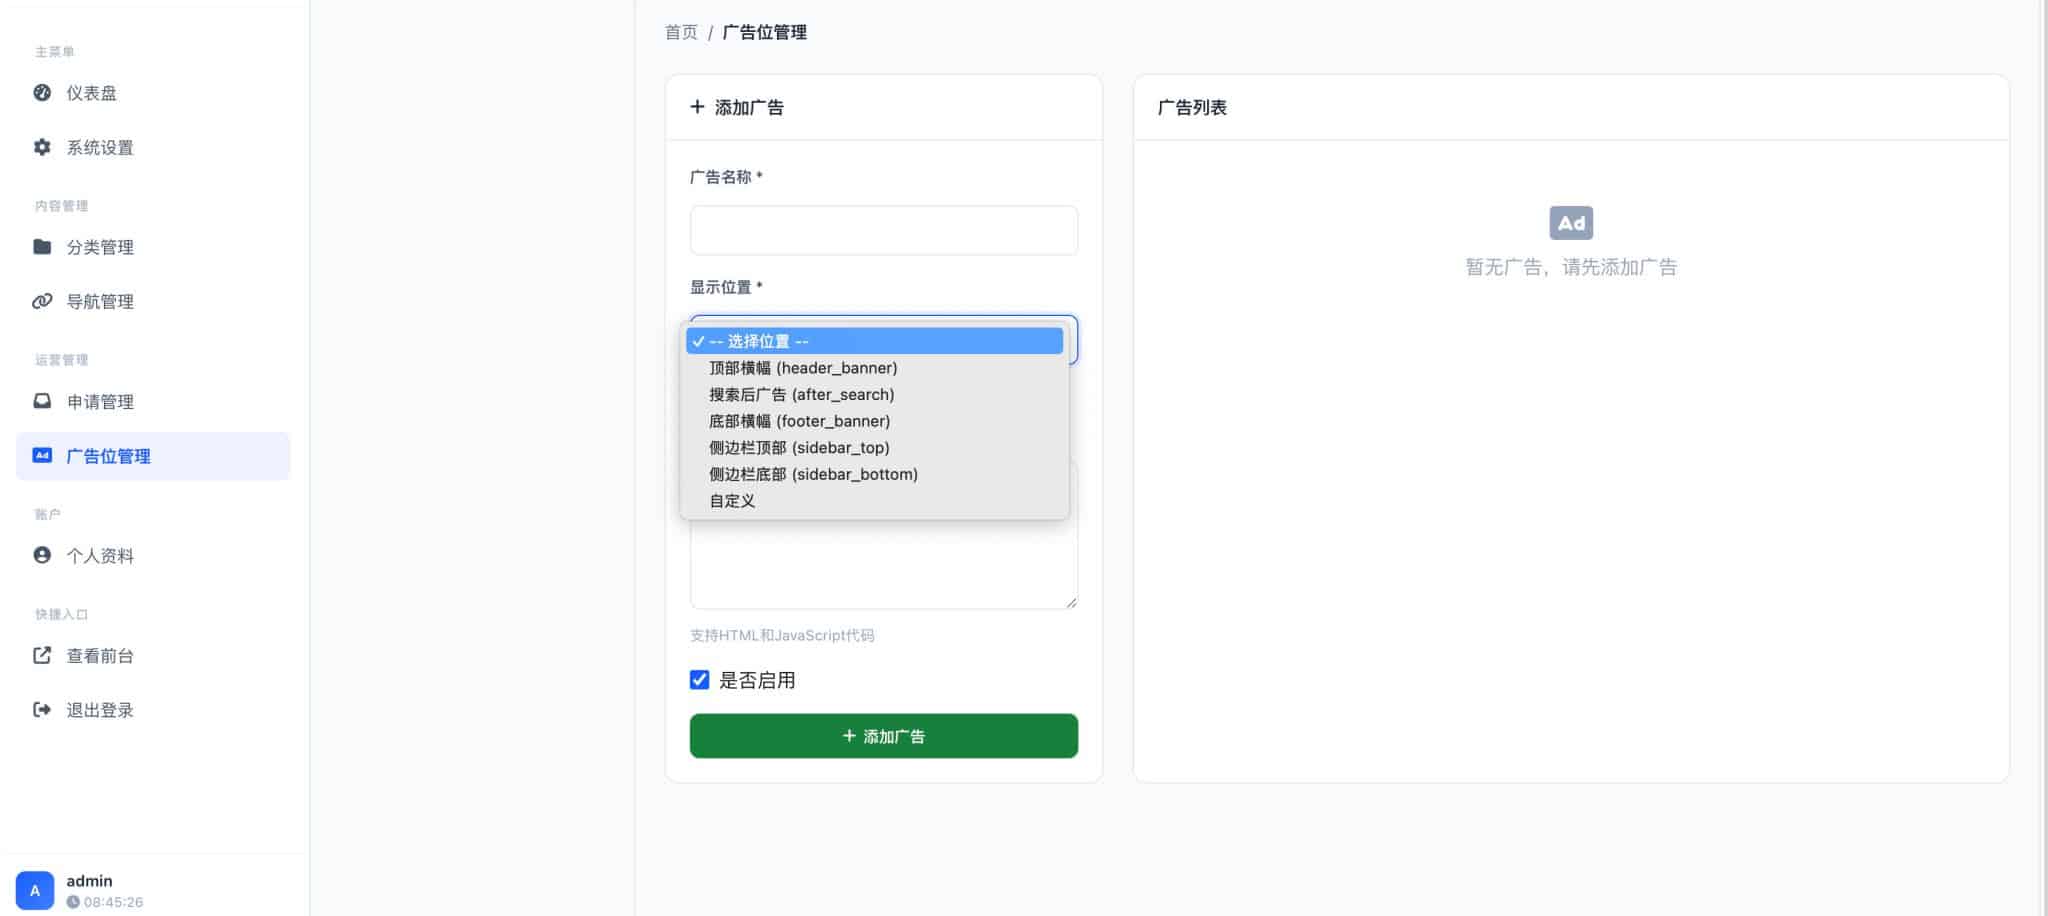Select the '-- 选择位置 --' dropdown option
This screenshot has height=916, width=2048.
pos(874,341)
